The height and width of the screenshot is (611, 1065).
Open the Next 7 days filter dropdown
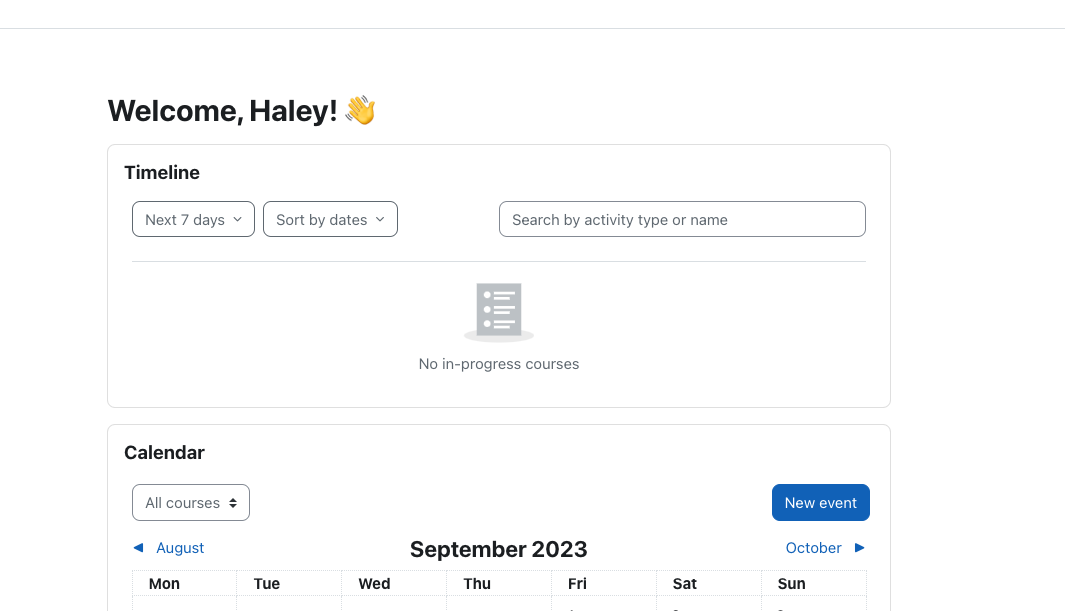pos(194,219)
